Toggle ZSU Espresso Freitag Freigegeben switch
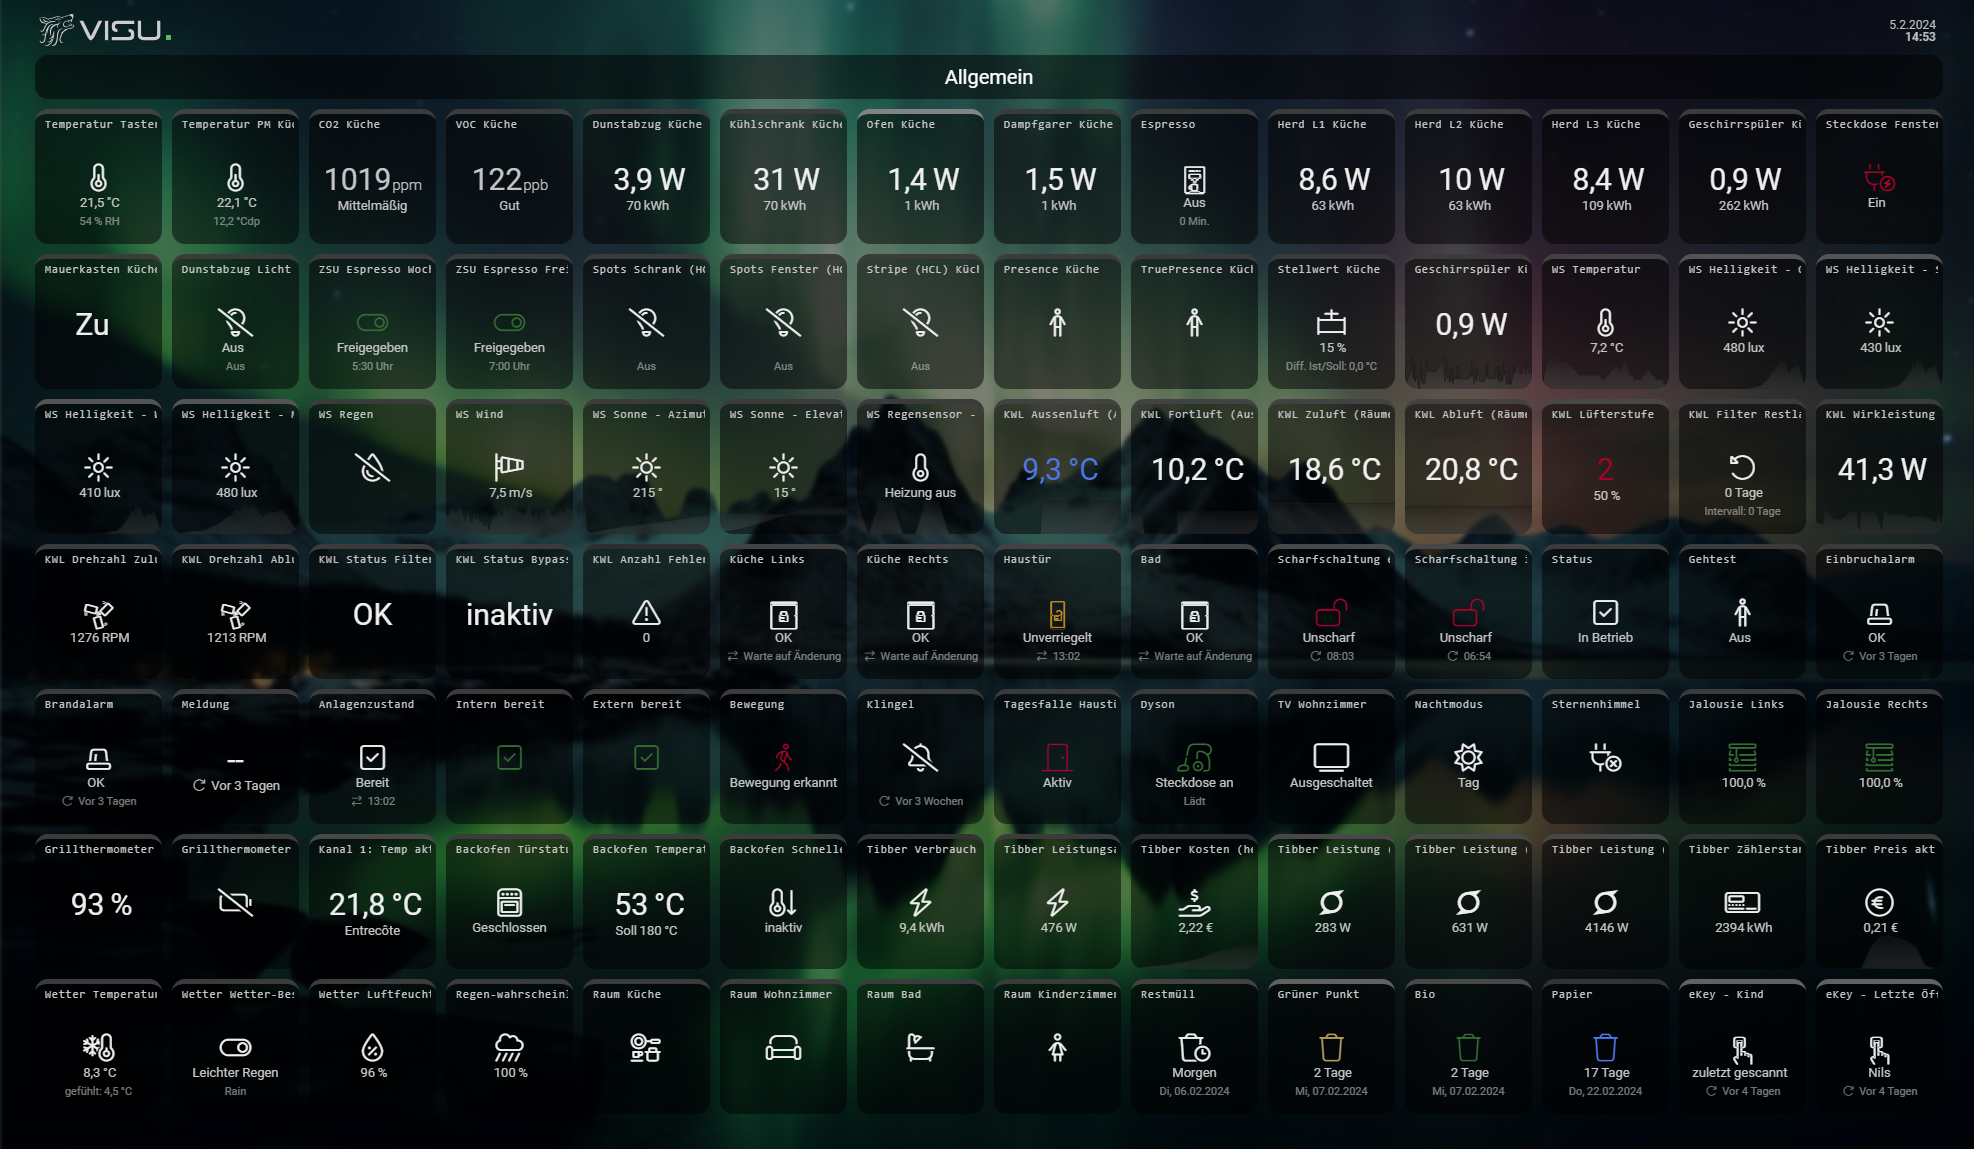The image size is (1974, 1149). coord(509,322)
